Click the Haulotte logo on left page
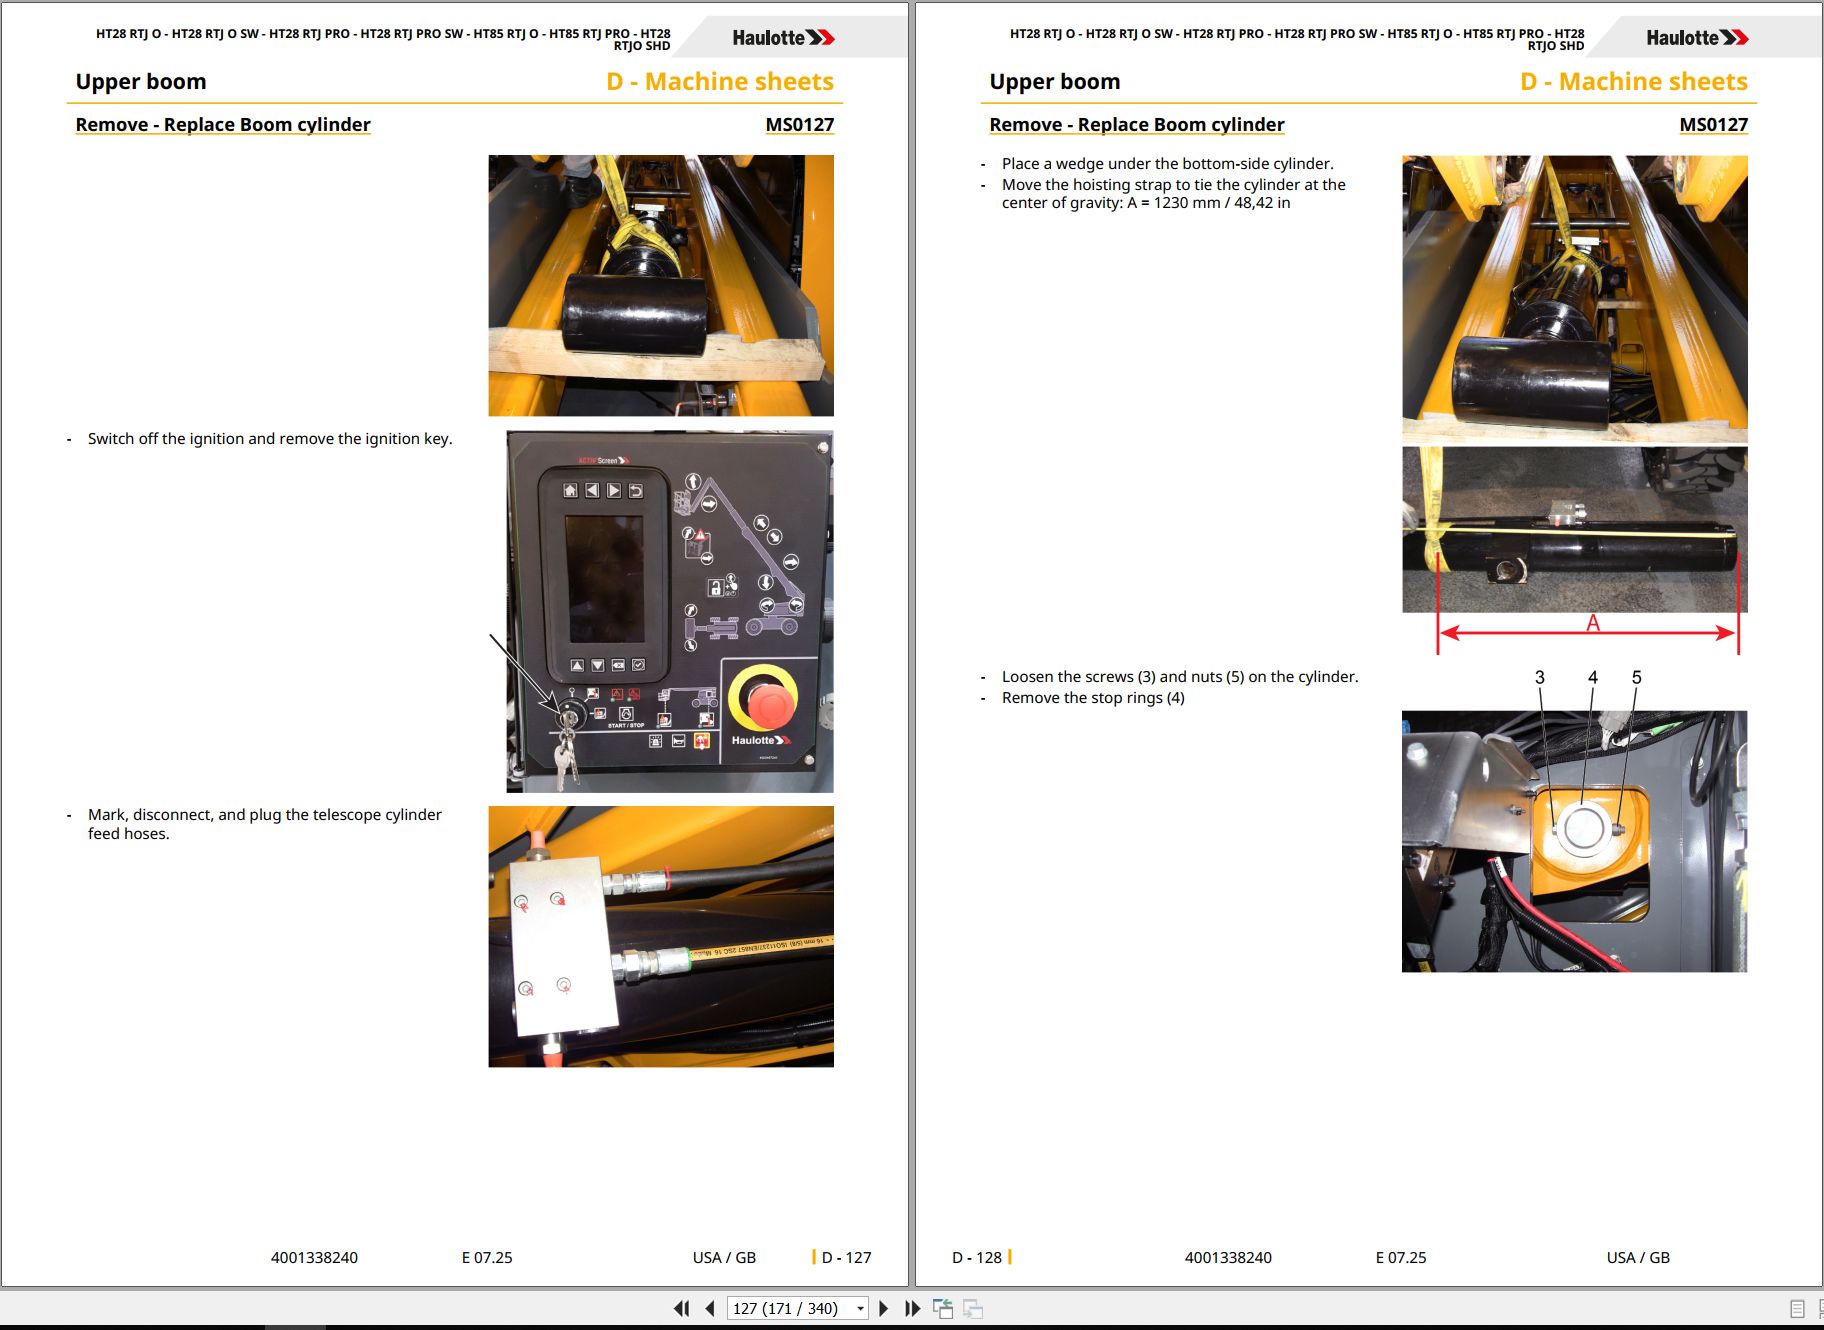The width and height of the screenshot is (1824, 1330). coord(783,38)
